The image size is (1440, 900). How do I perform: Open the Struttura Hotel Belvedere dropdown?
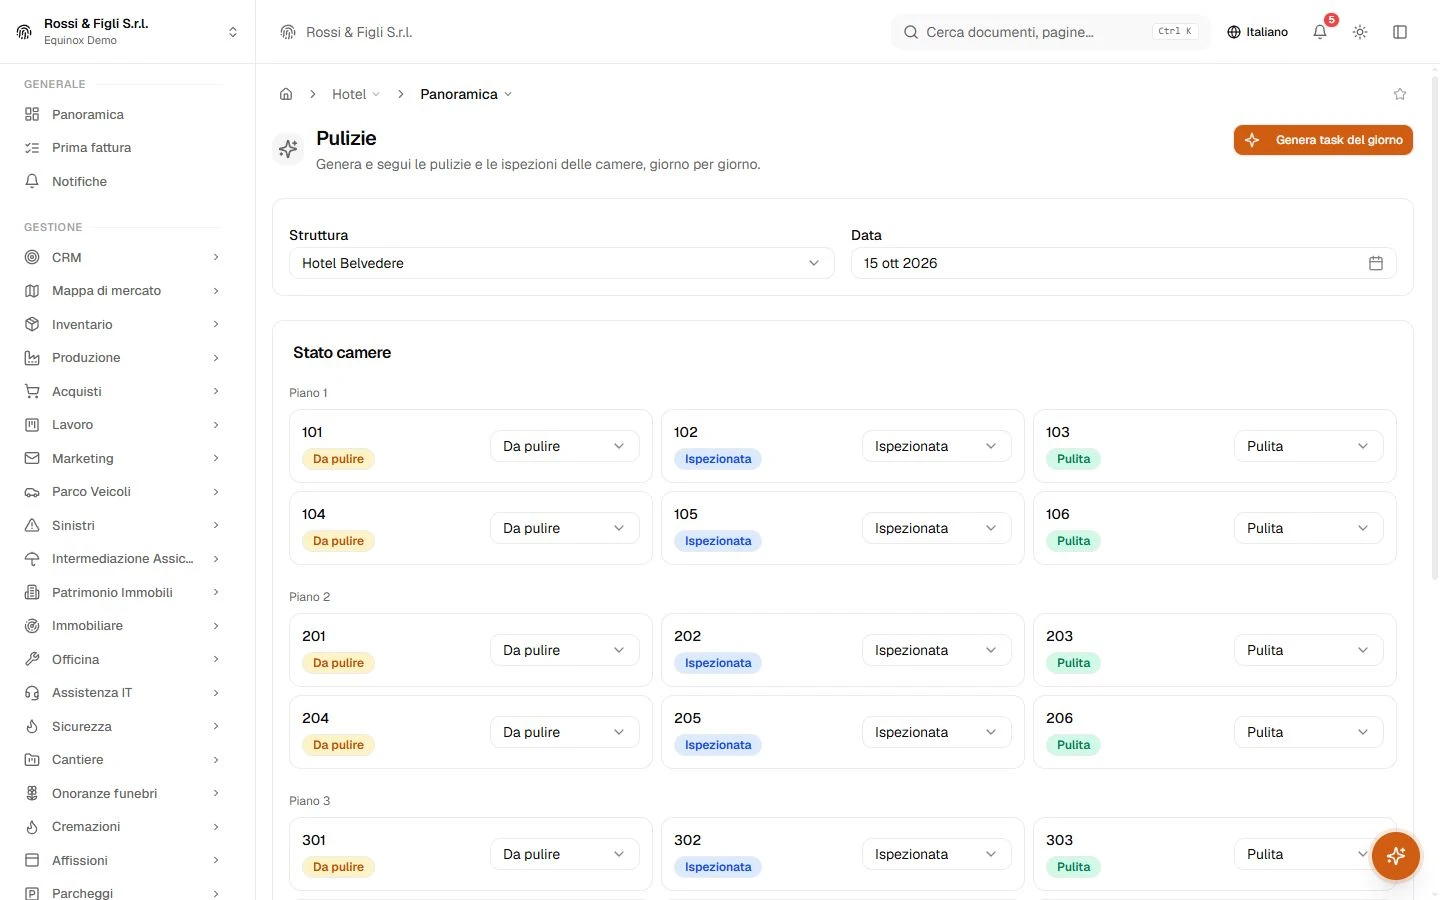click(x=561, y=263)
